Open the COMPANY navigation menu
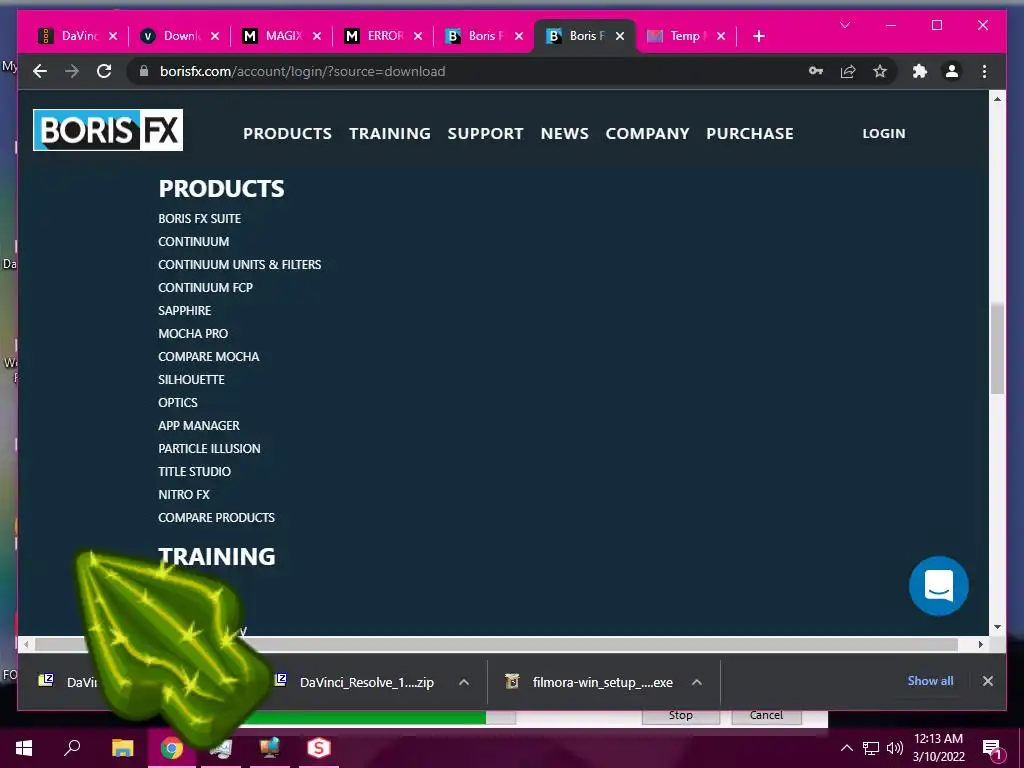 (647, 133)
